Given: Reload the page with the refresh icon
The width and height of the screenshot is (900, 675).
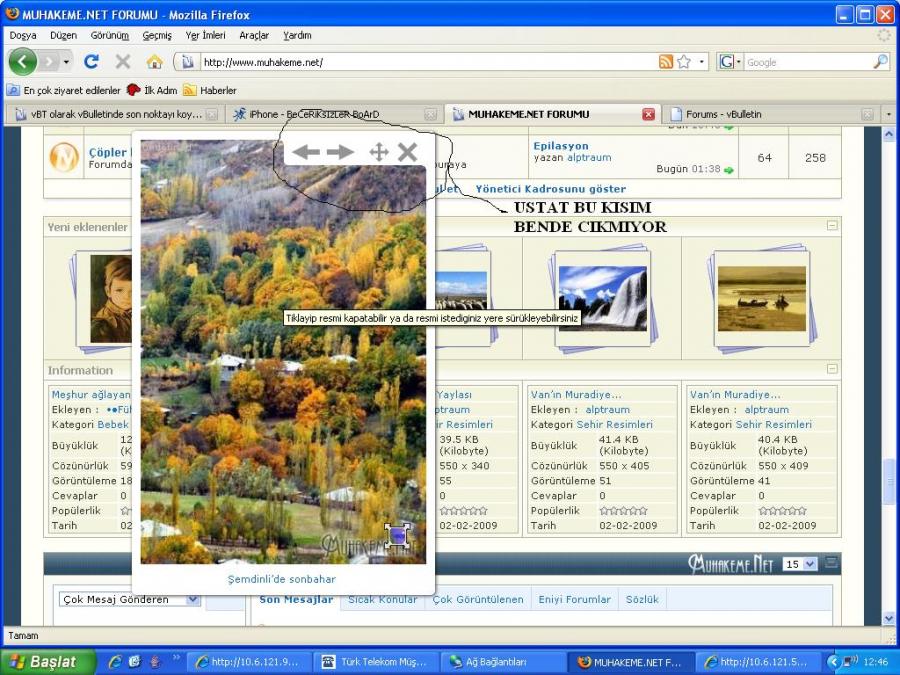Looking at the screenshot, I should click(91, 61).
